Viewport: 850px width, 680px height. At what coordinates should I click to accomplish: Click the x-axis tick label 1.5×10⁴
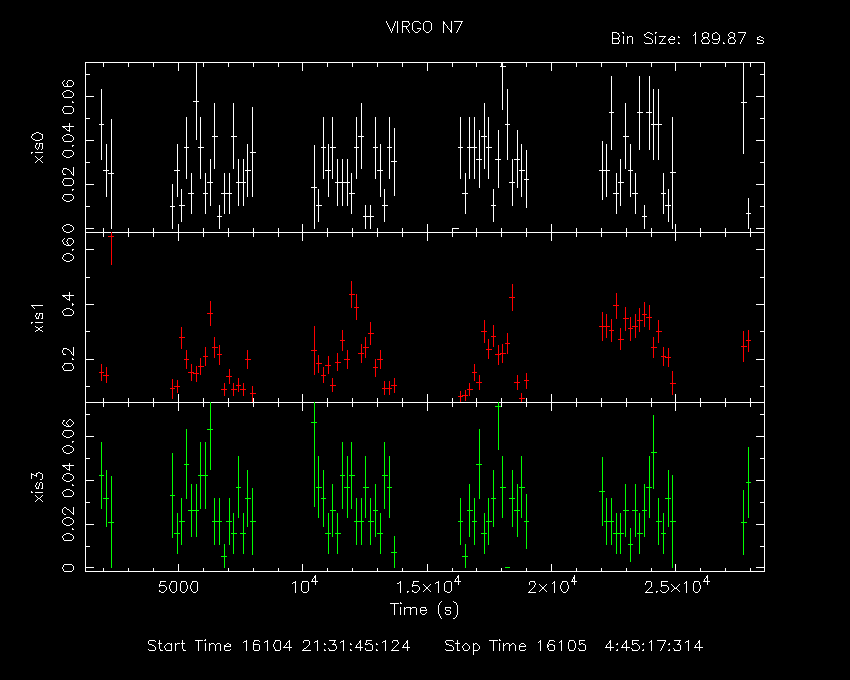428,586
